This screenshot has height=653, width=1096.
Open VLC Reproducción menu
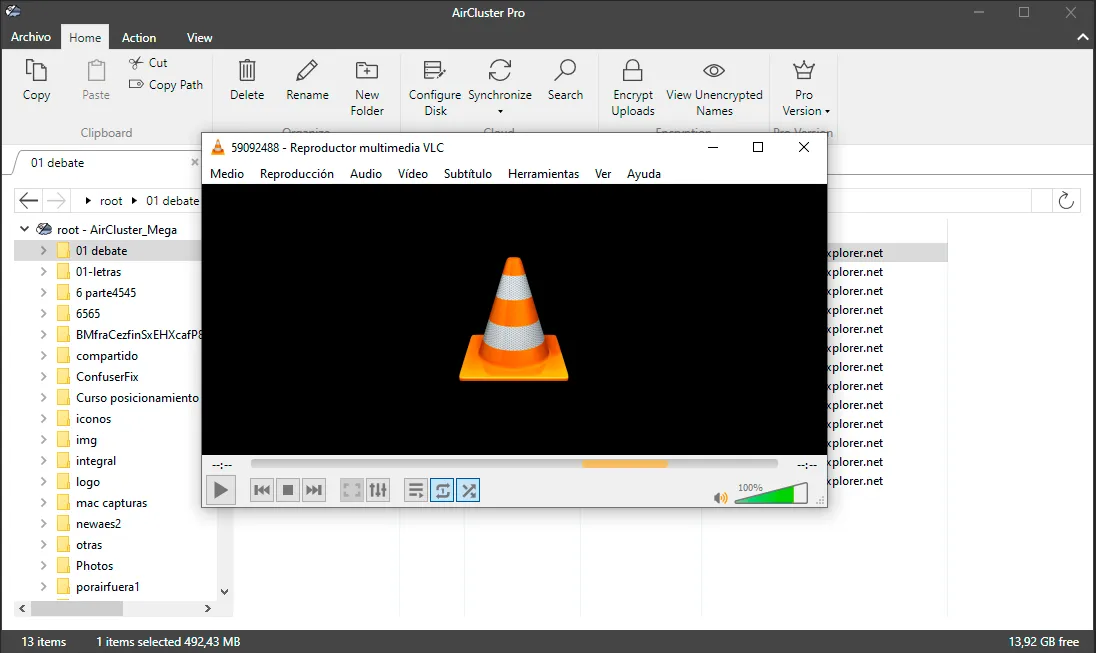[x=297, y=174]
